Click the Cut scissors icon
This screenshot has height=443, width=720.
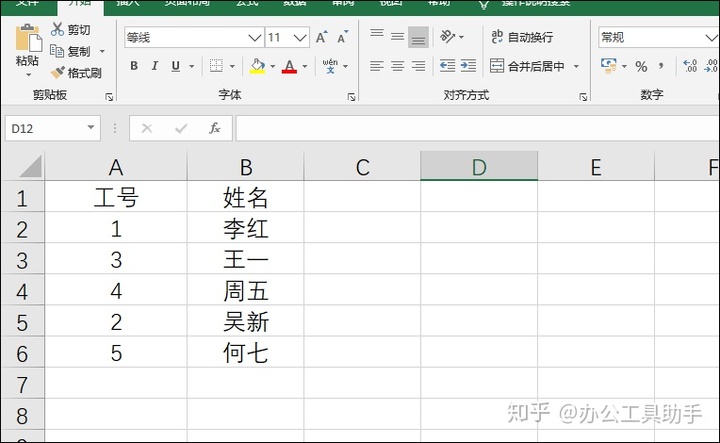coord(57,29)
